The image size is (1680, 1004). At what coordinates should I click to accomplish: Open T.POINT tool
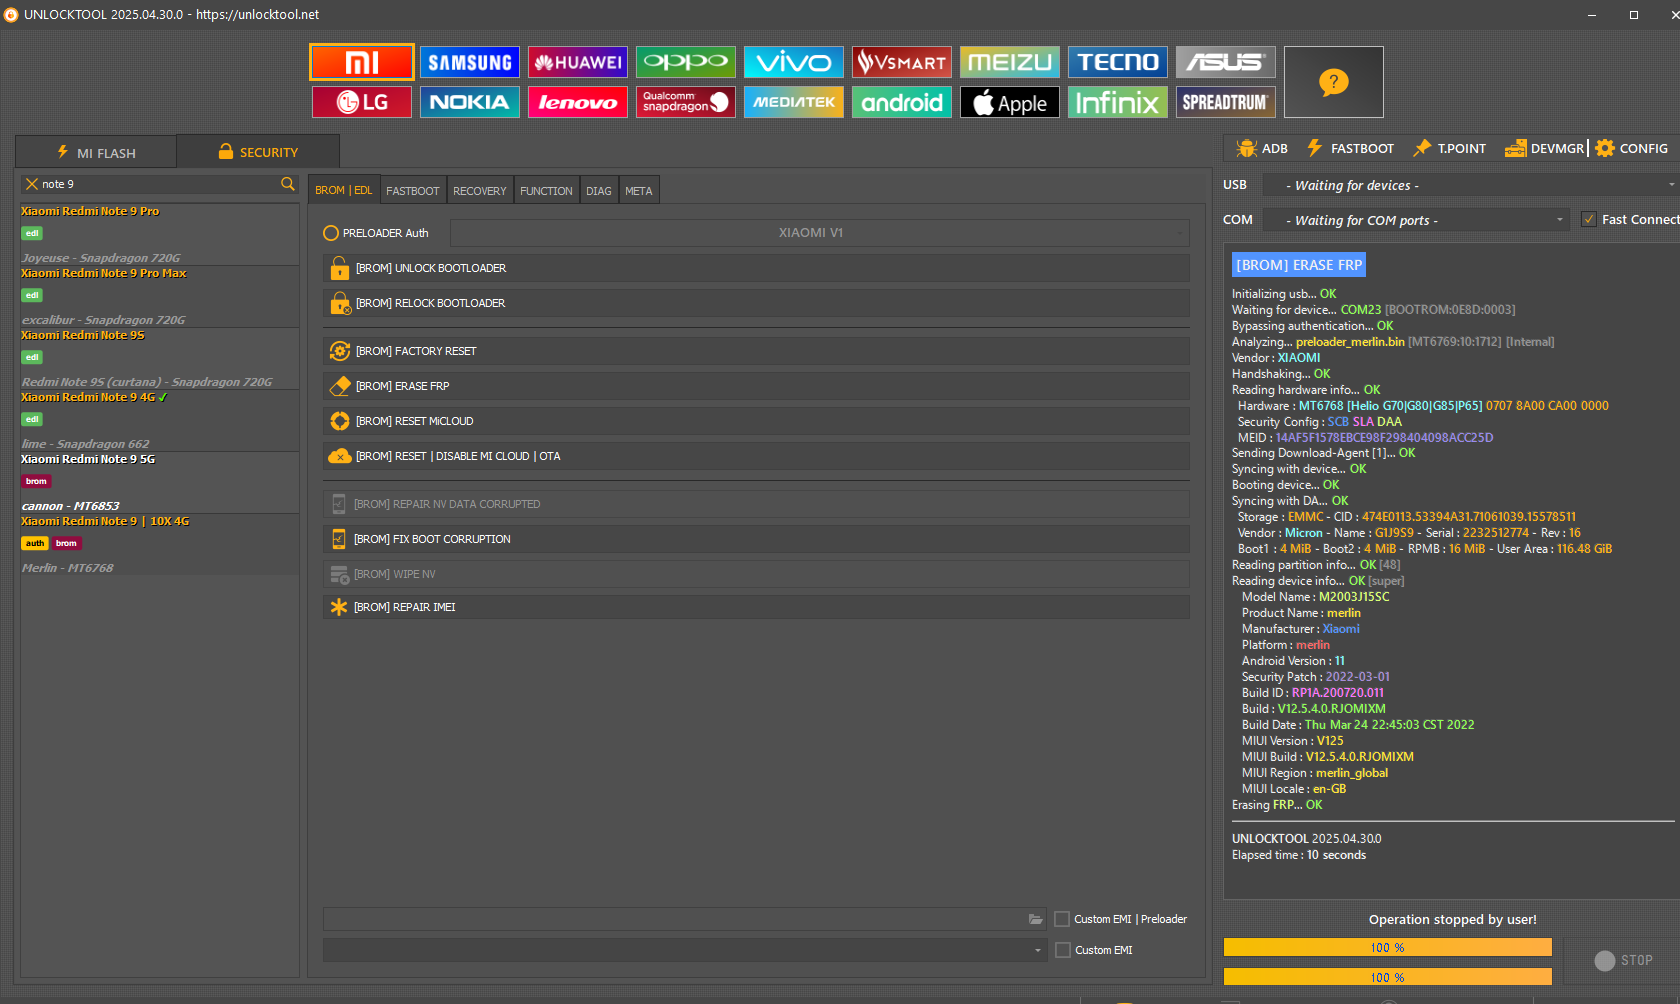pos(1449,148)
